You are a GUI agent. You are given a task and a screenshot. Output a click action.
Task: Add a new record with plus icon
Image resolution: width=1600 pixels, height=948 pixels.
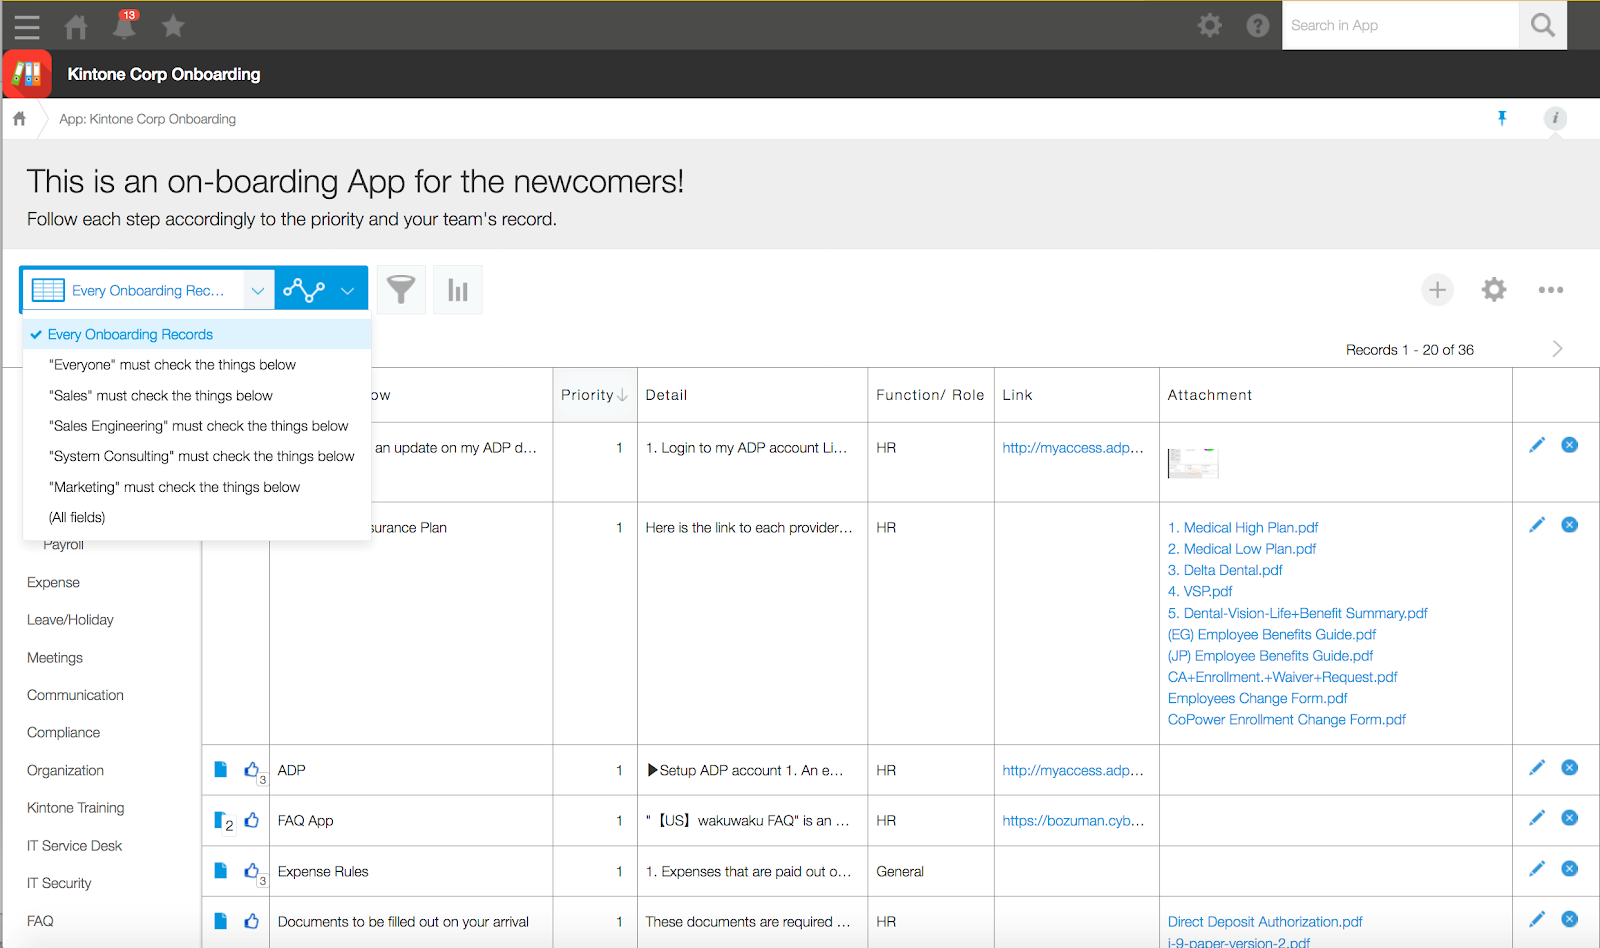click(1437, 290)
